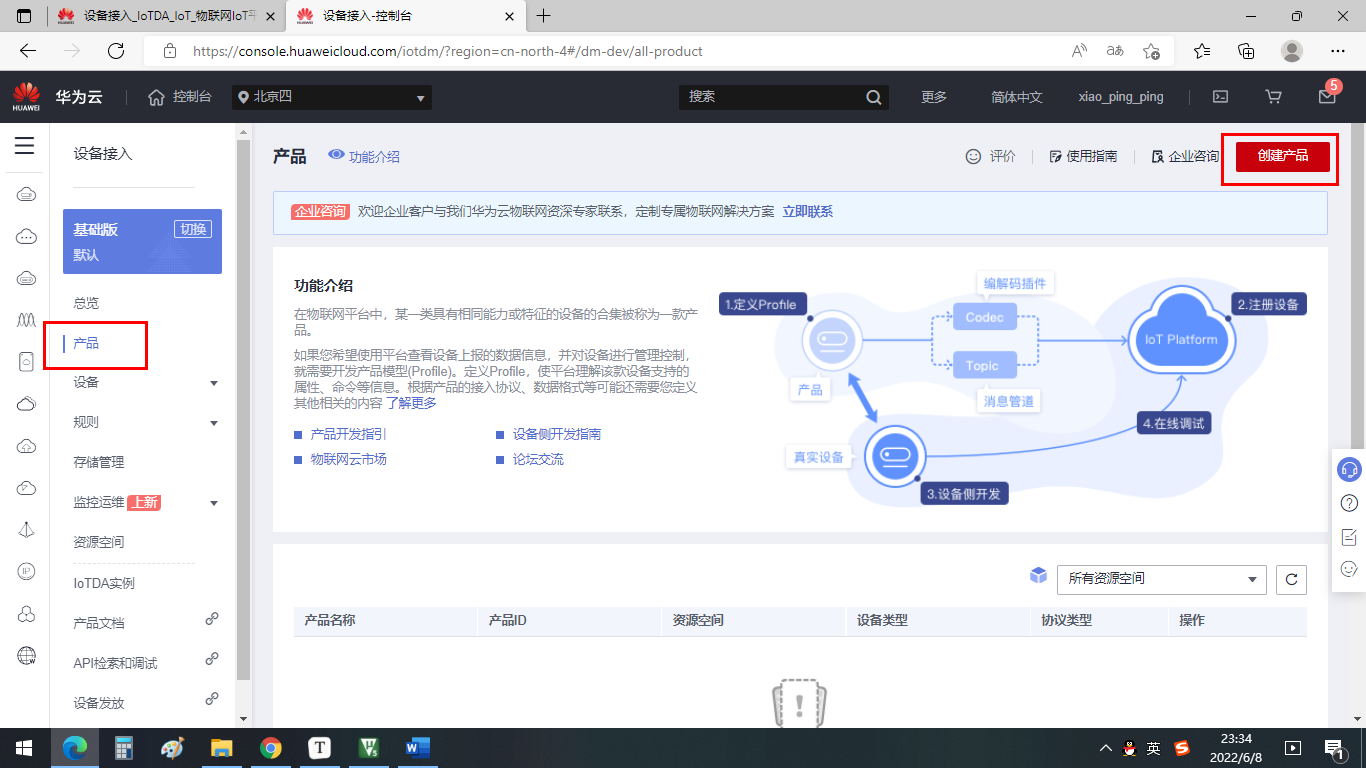Open the hamburger service list menu

25,147
